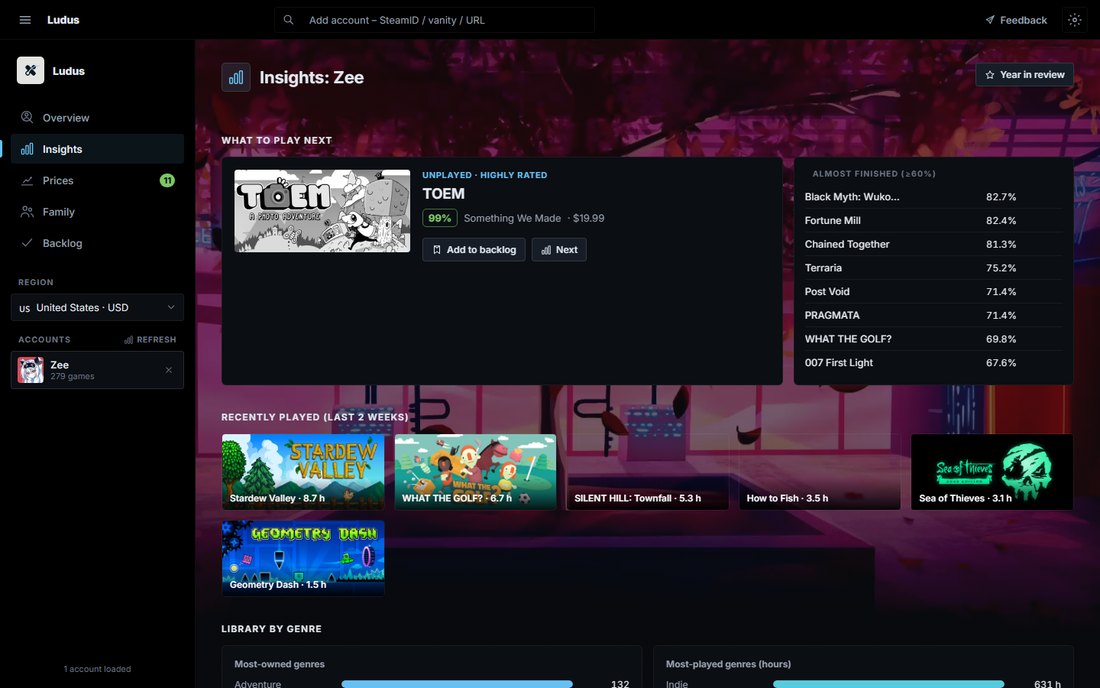Open the Geometry Dash card
Screen dimensions: 1100x688
click(x=303, y=558)
